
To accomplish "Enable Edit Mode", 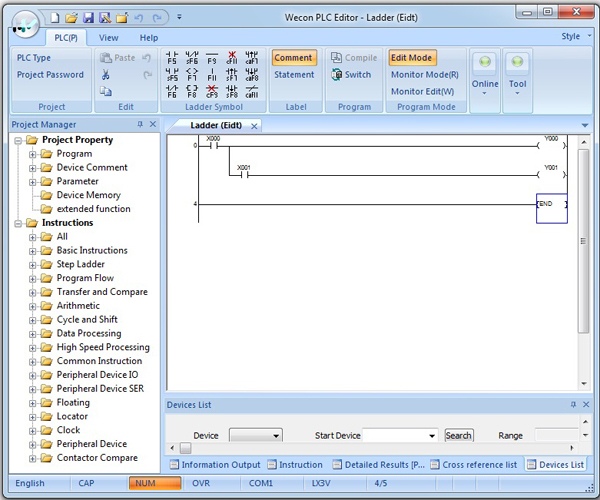I will (412, 58).
